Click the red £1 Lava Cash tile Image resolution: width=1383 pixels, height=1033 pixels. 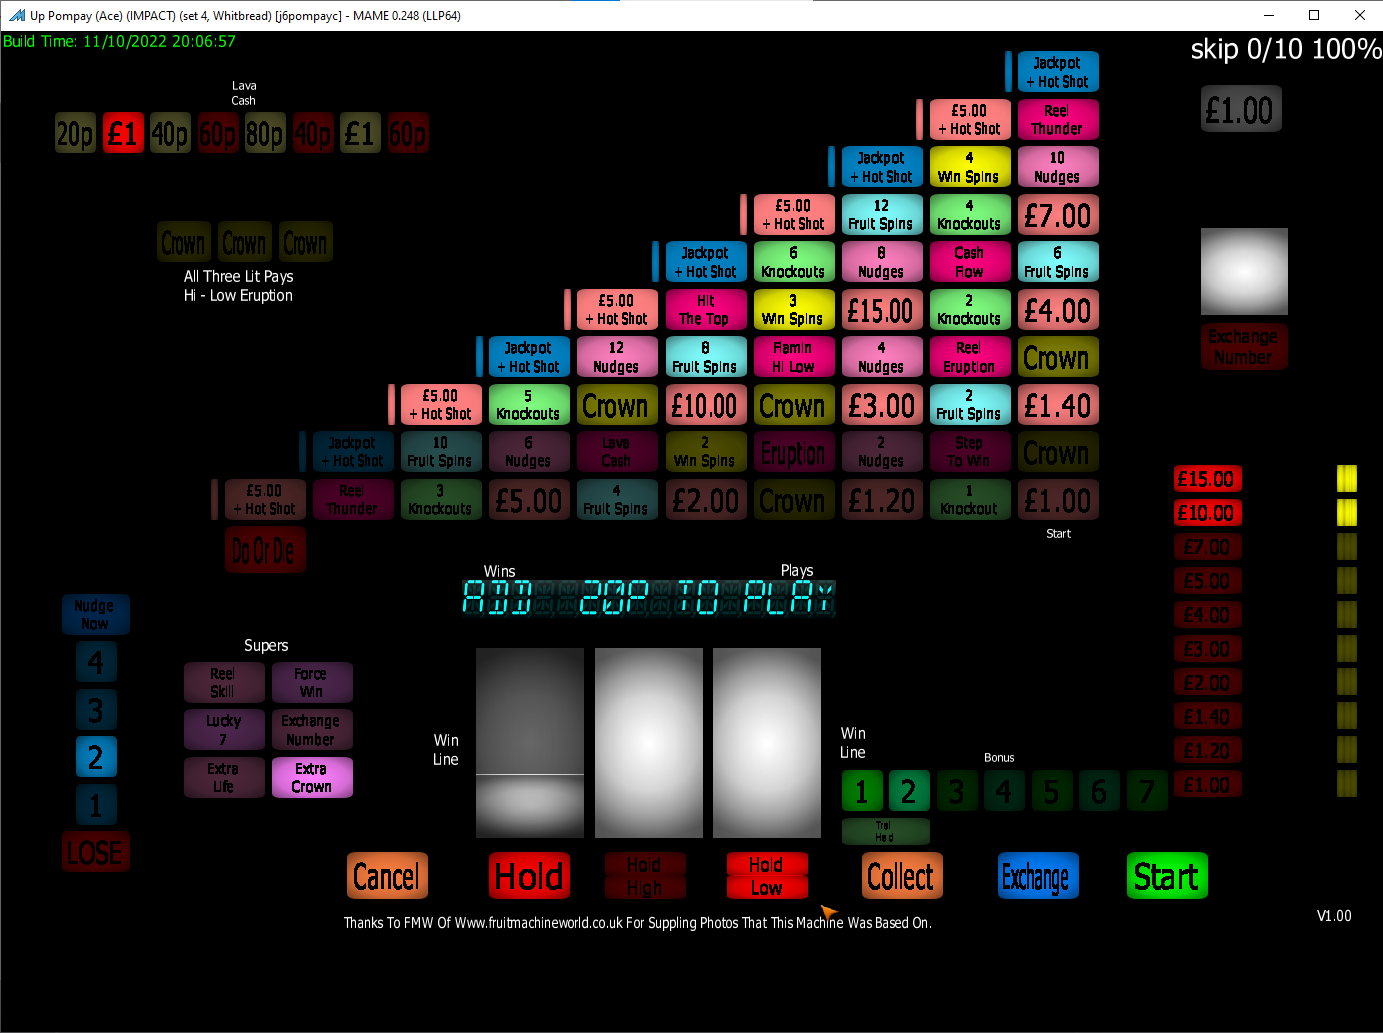[x=122, y=133]
